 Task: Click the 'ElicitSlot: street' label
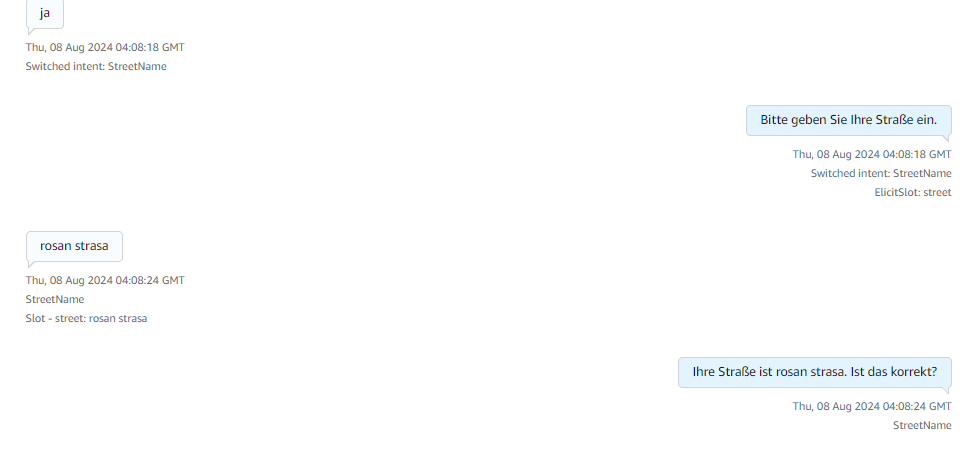pyautogui.click(x=913, y=192)
